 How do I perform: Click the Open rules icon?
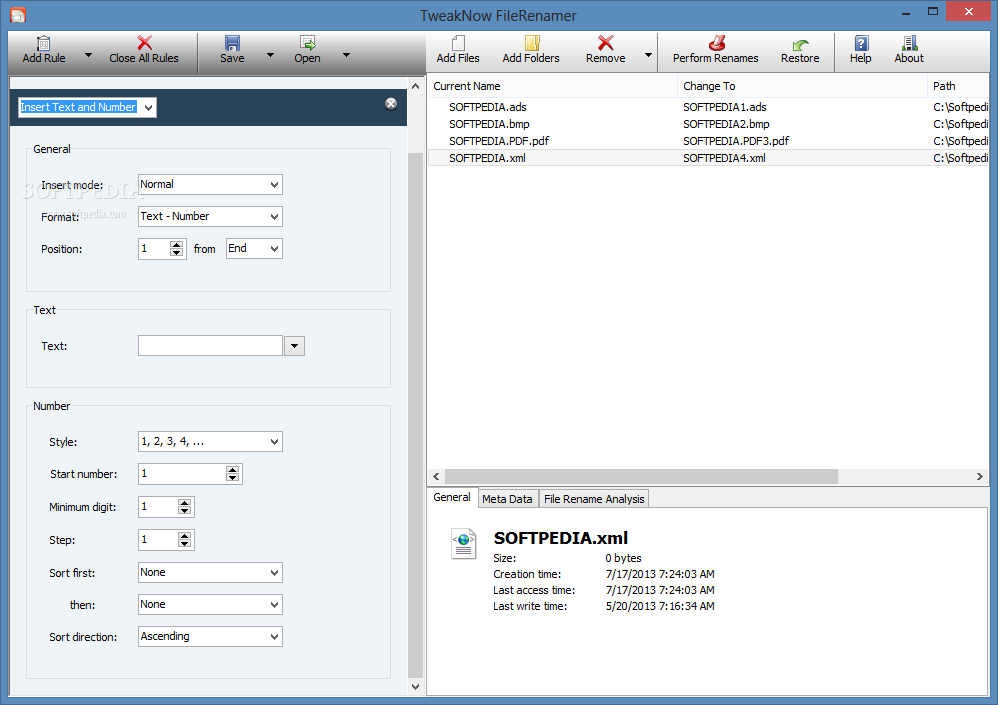[307, 43]
